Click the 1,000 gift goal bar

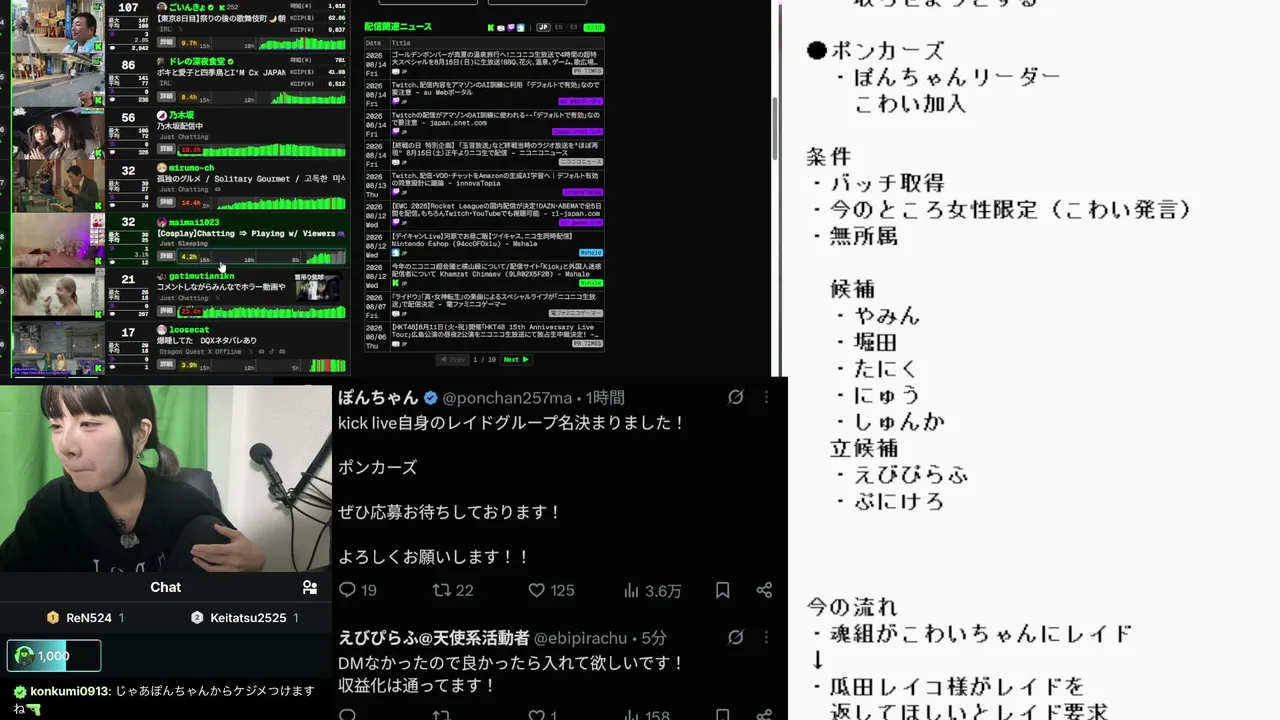click(x=54, y=656)
